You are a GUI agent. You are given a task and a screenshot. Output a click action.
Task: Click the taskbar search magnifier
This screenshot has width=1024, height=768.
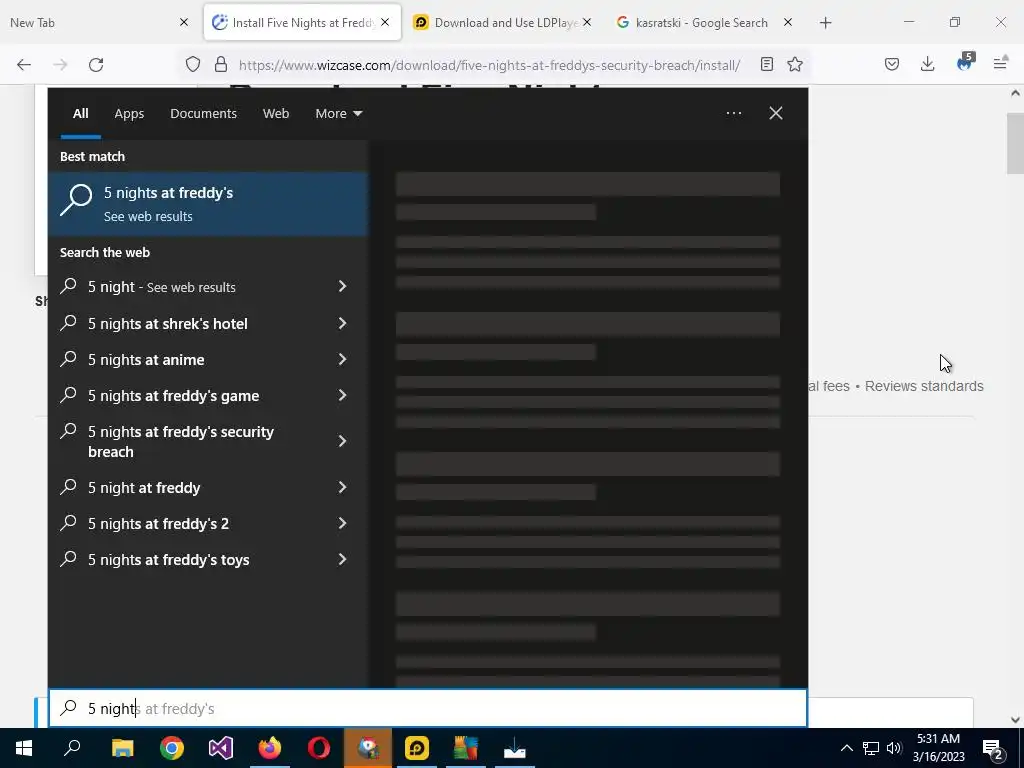(72, 748)
